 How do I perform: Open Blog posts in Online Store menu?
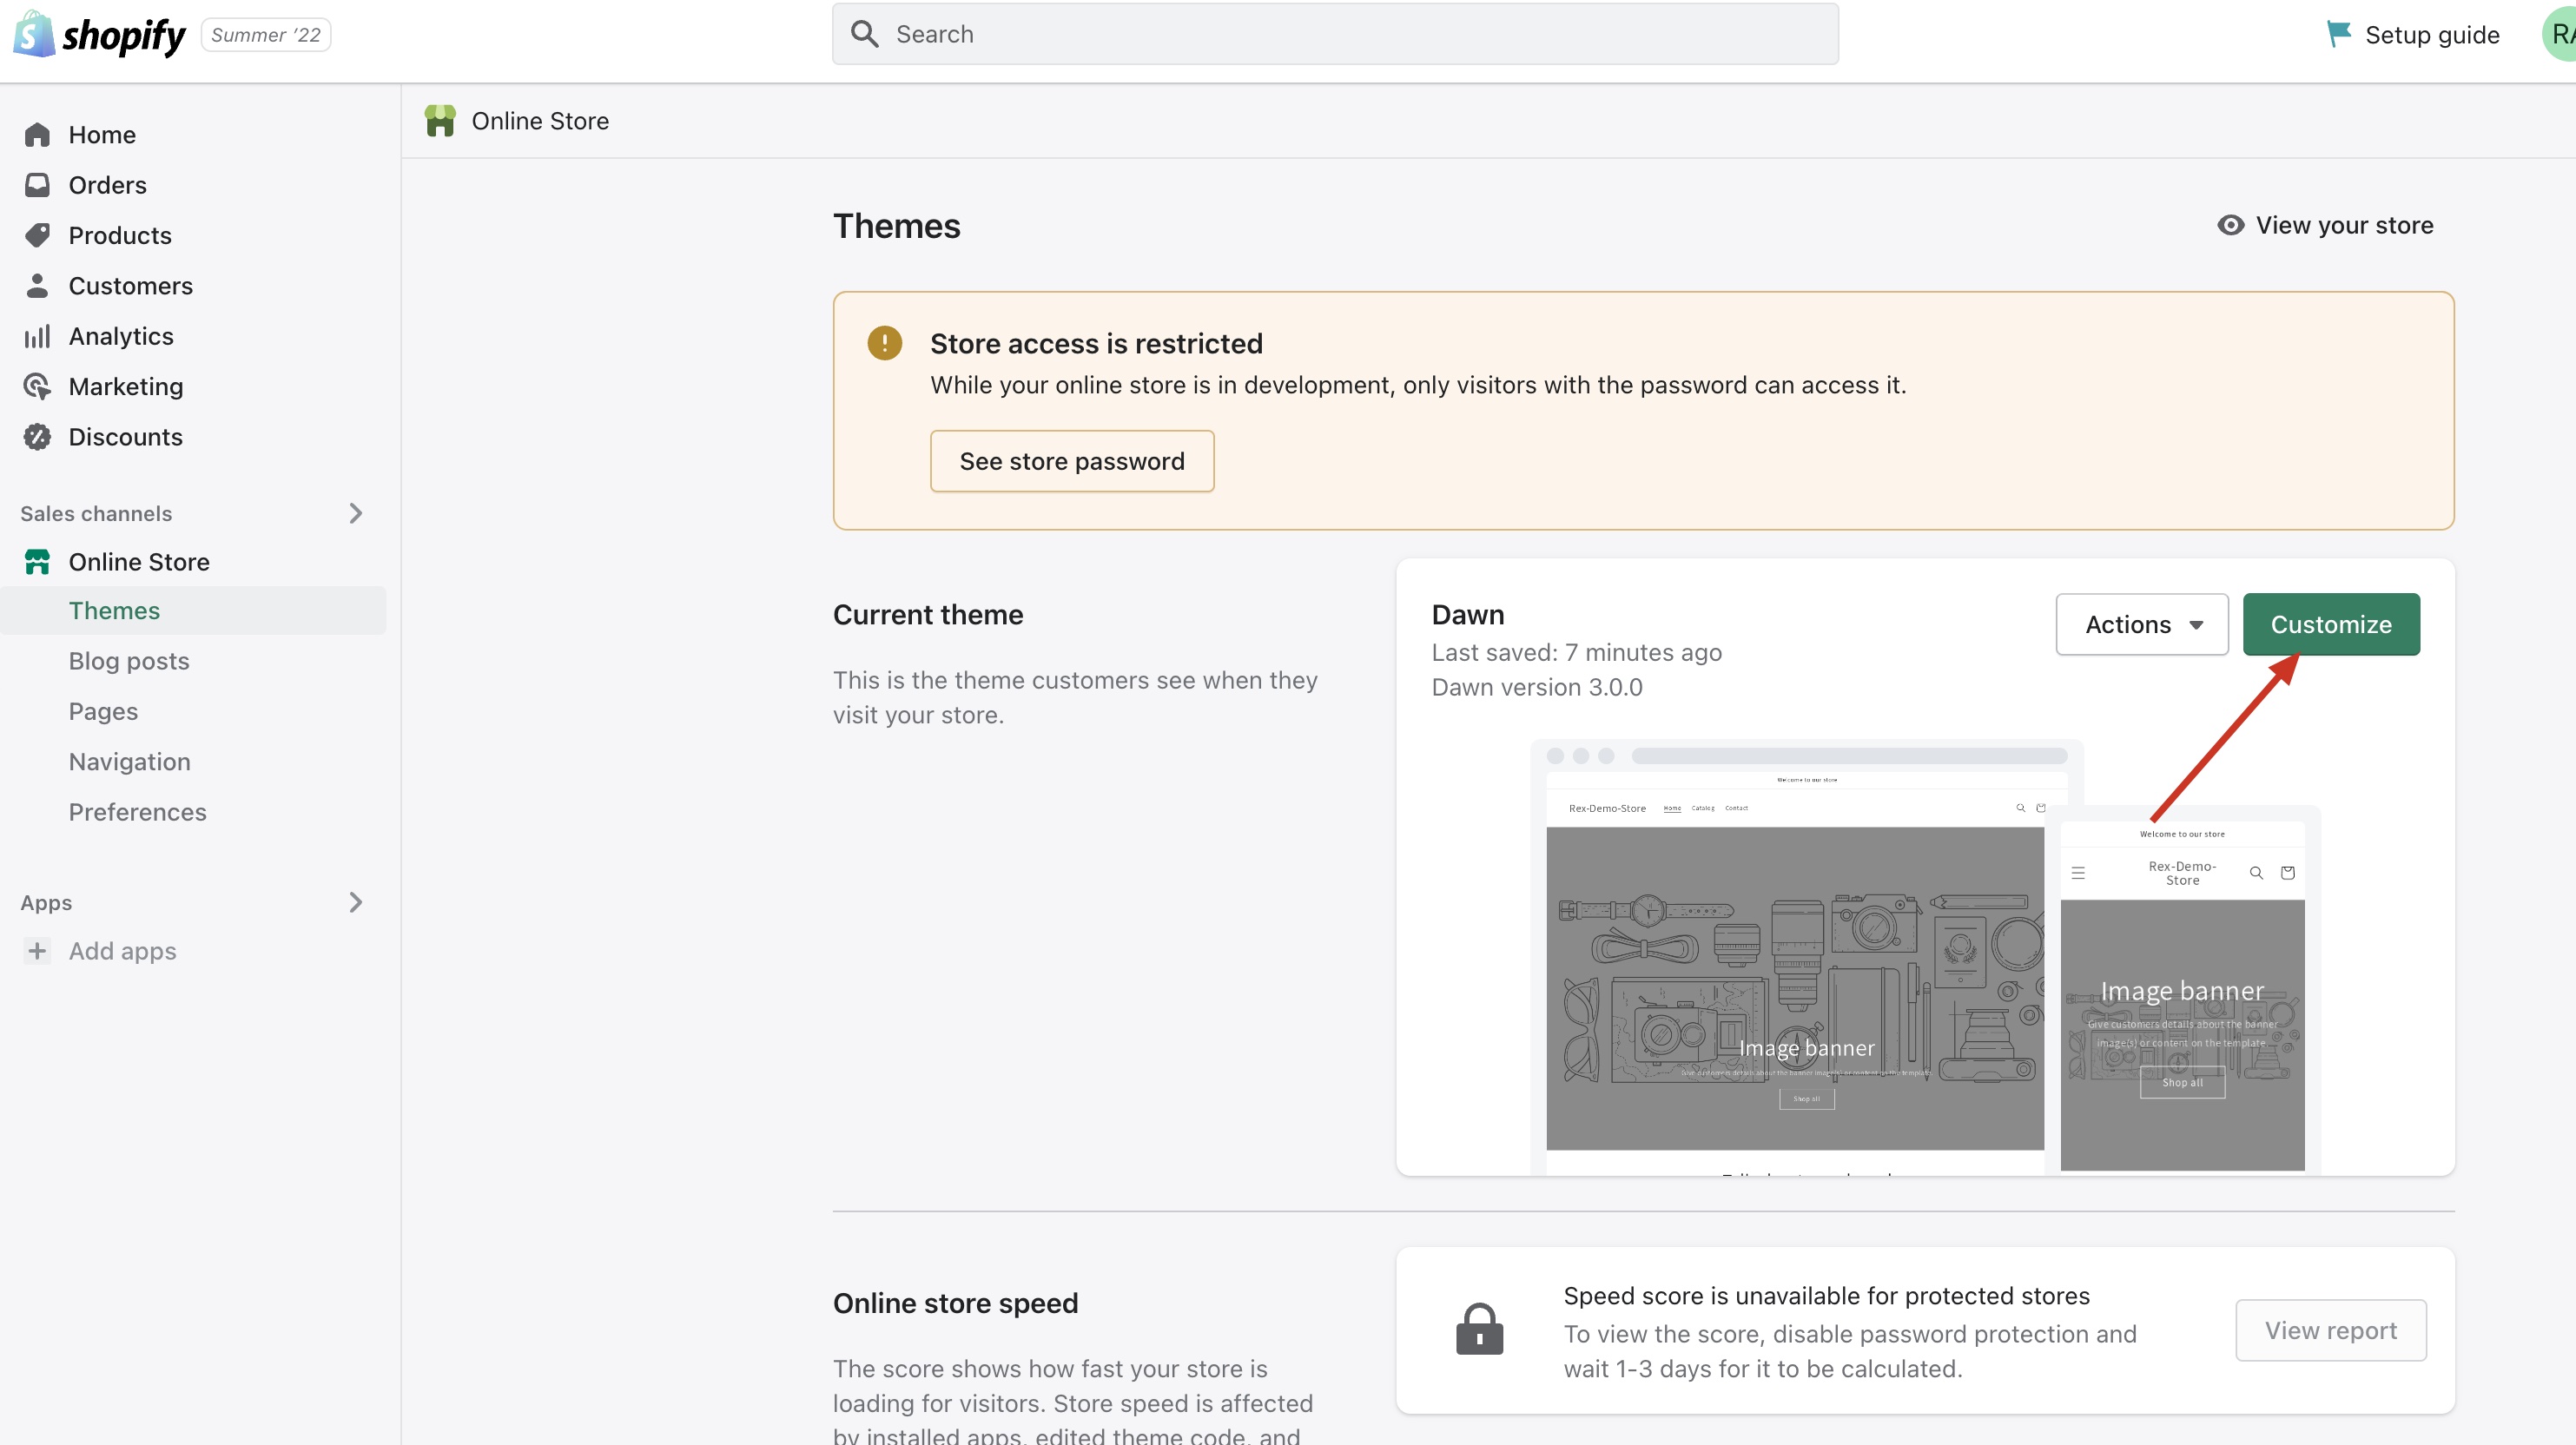129,661
